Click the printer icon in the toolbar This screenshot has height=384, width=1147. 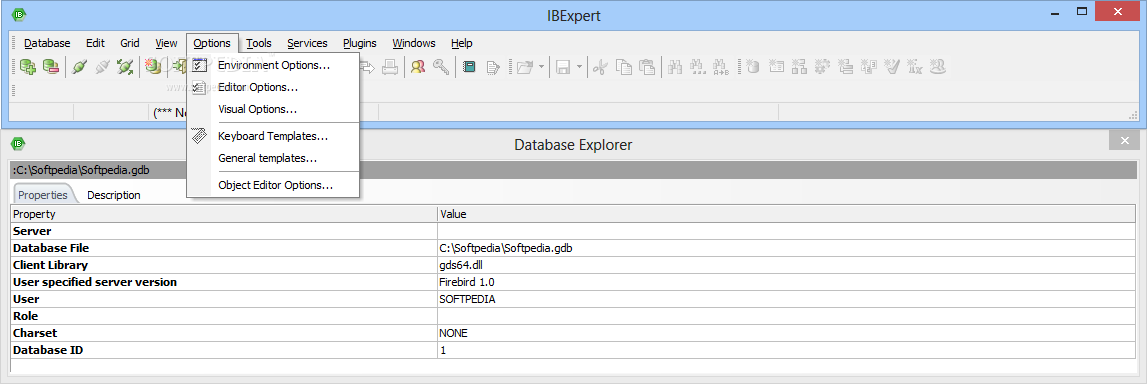(x=391, y=67)
